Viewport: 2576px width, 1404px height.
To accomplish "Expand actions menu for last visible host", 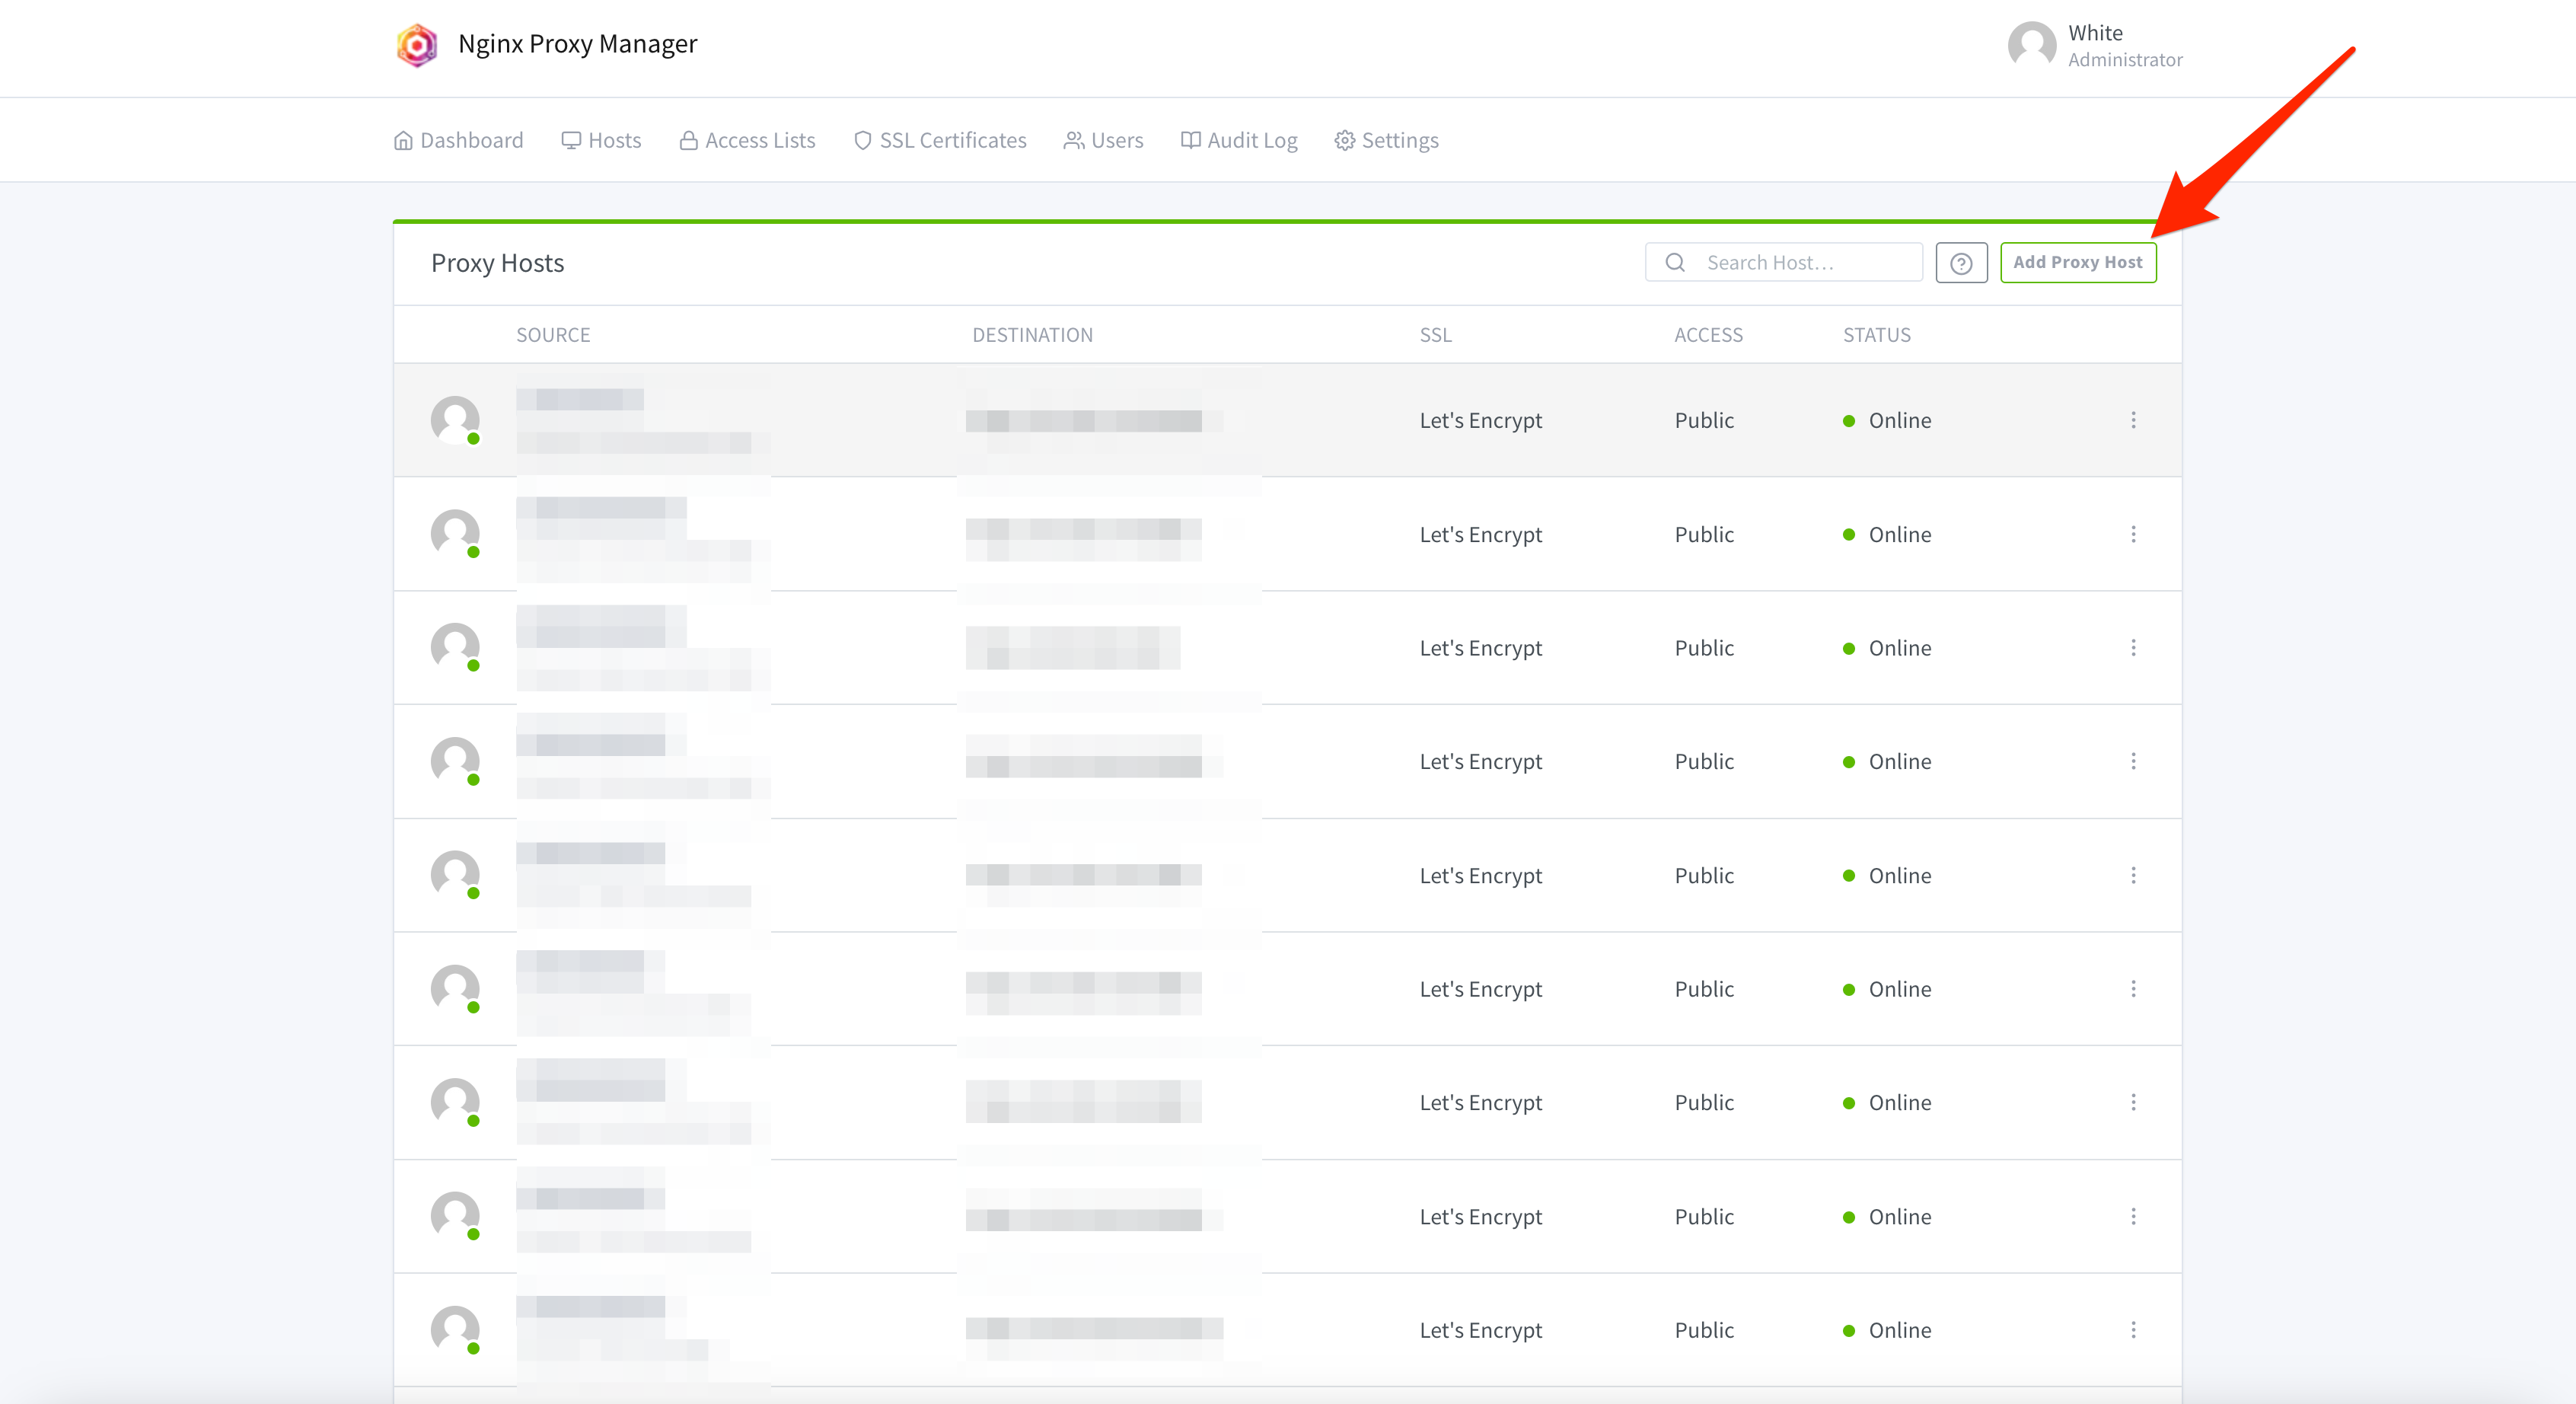I will click(2132, 1330).
